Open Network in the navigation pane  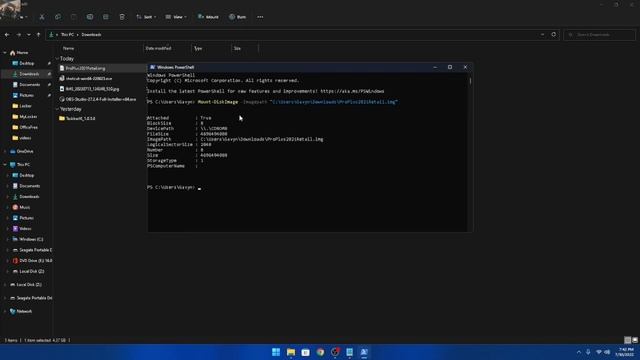[x=24, y=311]
